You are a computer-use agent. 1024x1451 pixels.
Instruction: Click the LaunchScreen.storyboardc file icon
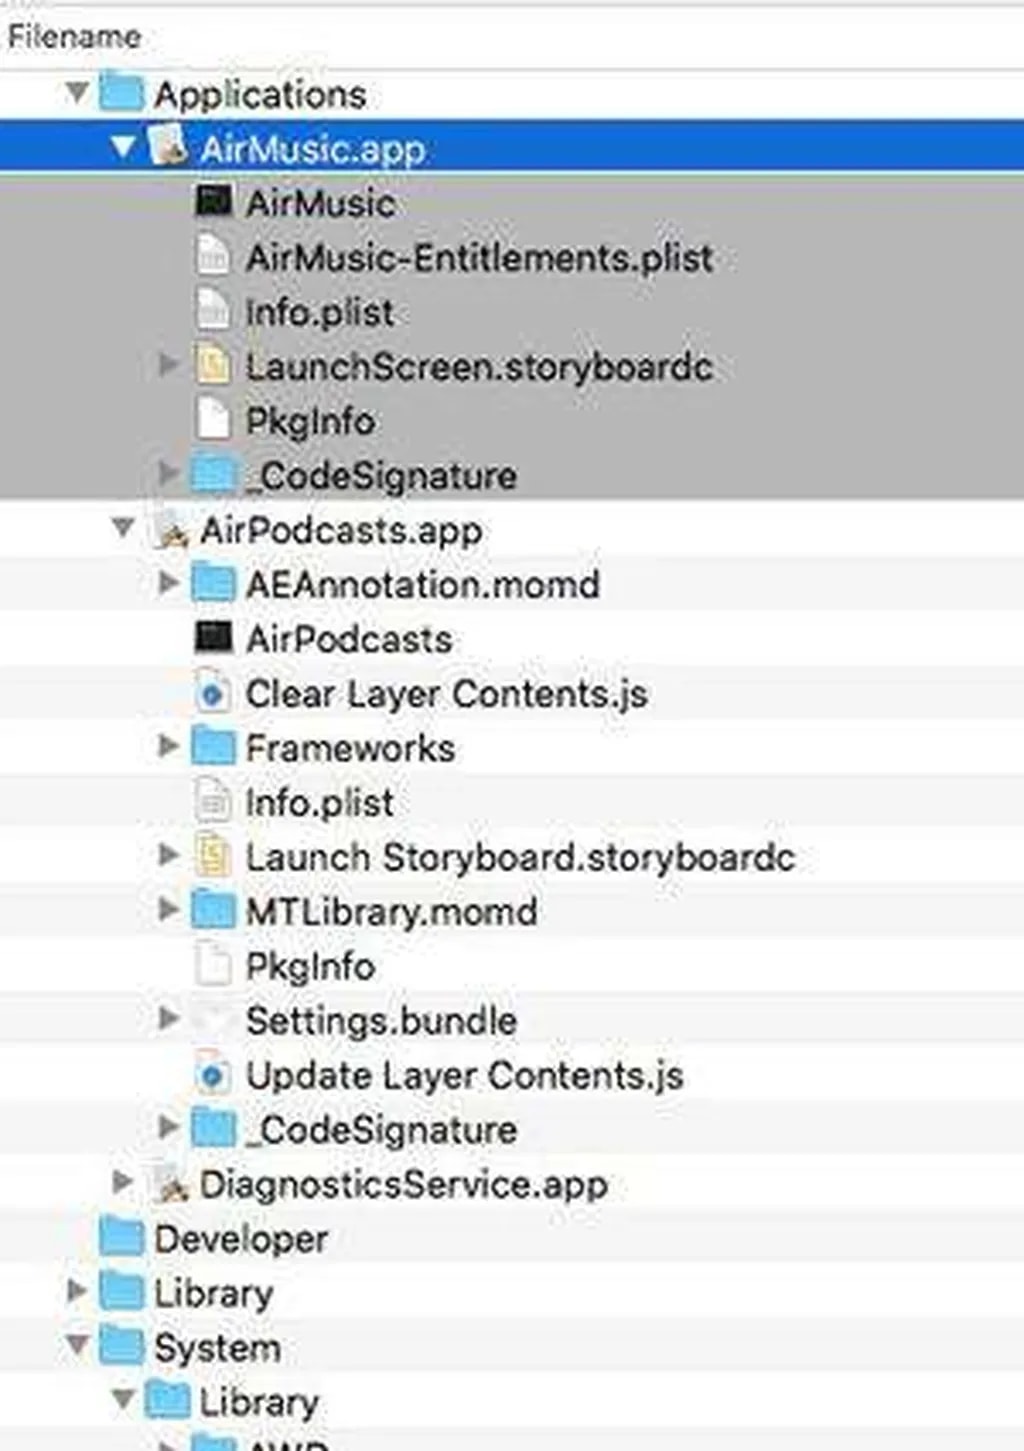click(x=213, y=366)
